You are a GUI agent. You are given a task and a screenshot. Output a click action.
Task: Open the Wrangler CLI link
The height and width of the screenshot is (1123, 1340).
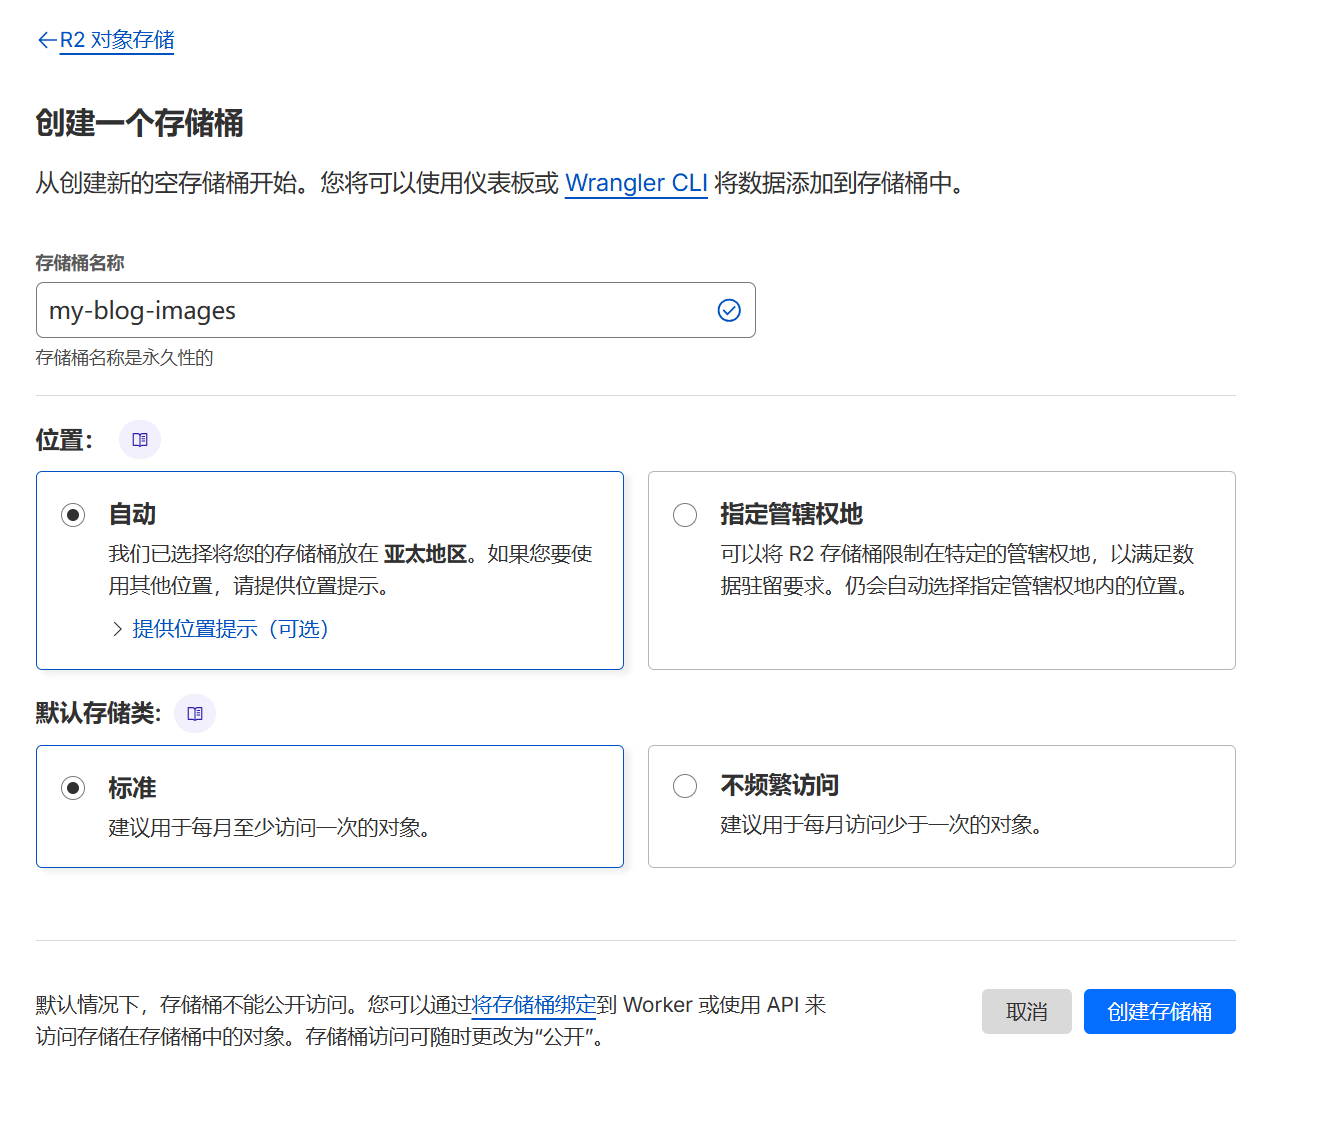pyautogui.click(x=636, y=183)
